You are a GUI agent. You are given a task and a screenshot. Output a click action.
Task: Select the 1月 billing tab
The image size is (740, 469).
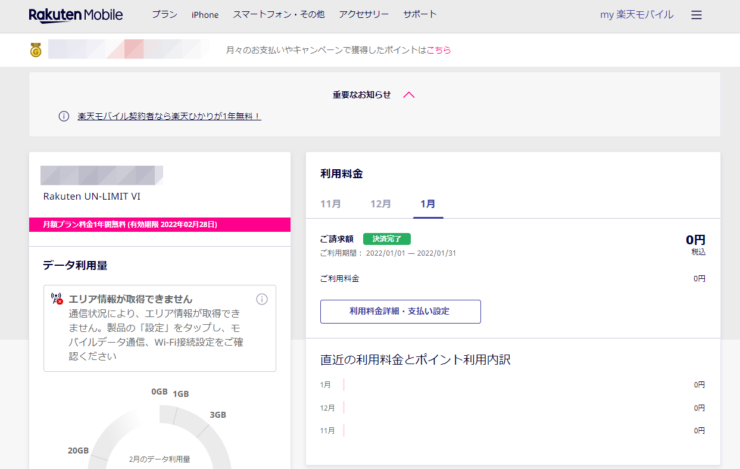(428, 204)
